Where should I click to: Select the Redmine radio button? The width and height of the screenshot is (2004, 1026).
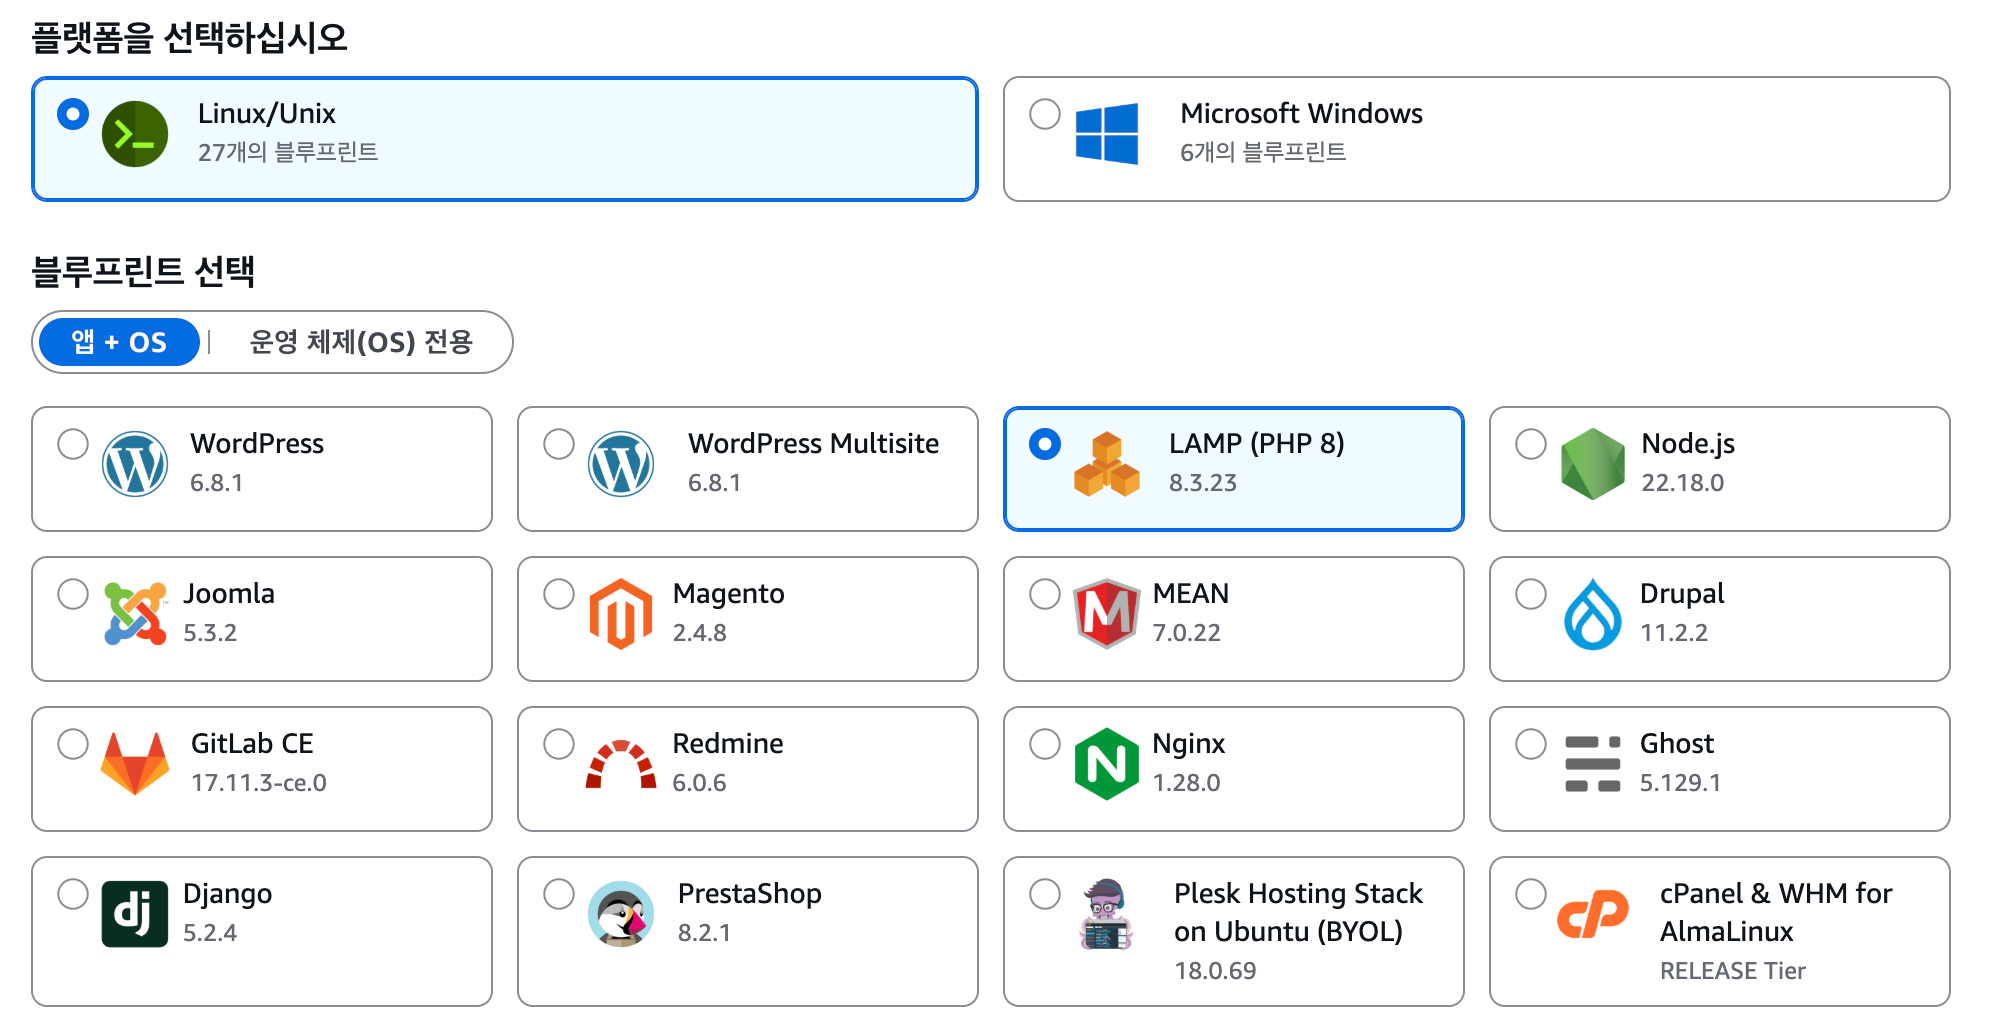point(559,744)
